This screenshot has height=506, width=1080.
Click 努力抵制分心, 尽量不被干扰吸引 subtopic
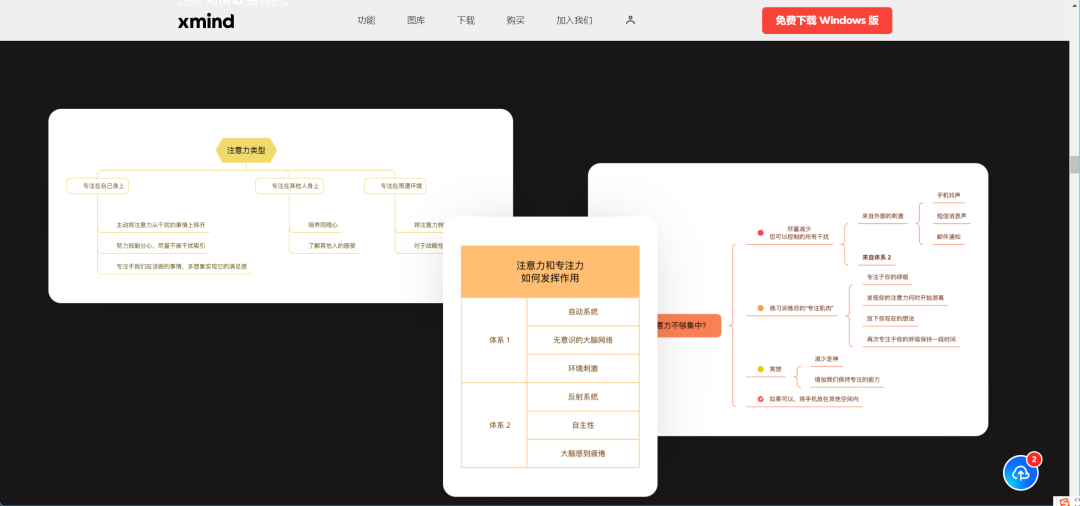point(161,245)
